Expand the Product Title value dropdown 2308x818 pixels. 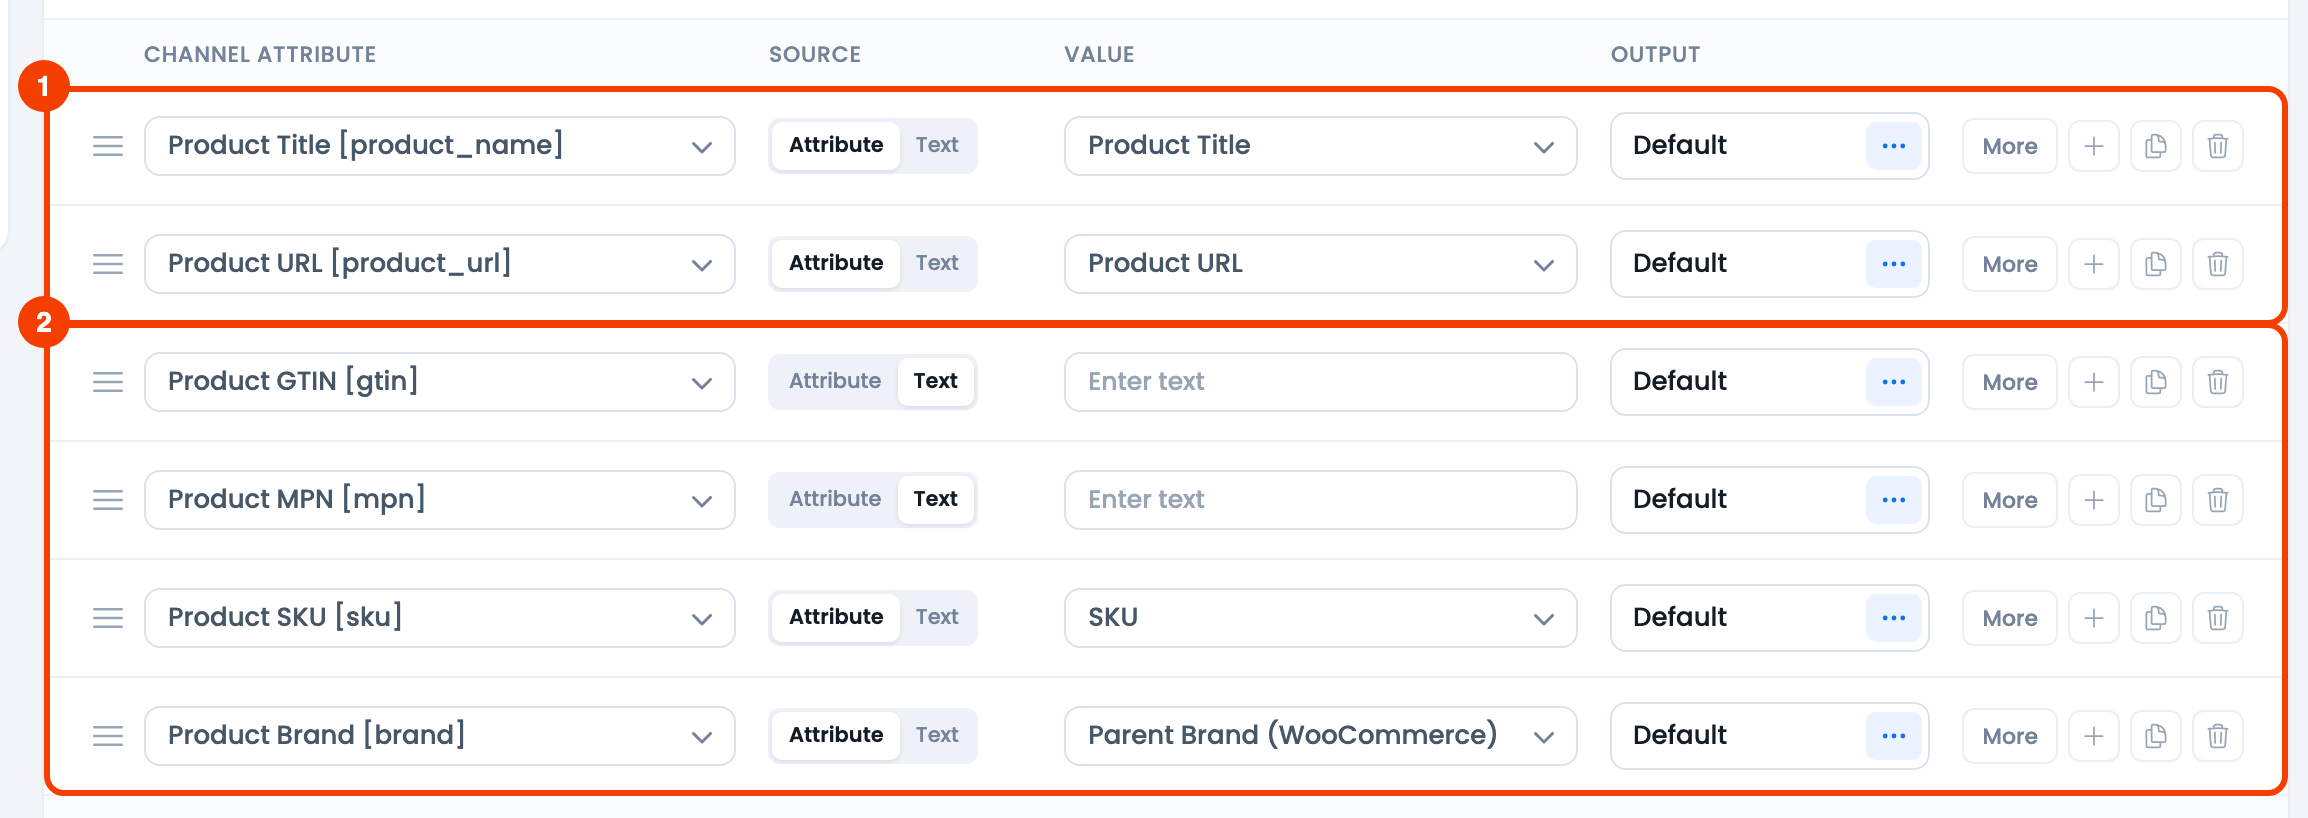tap(1321, 146)
